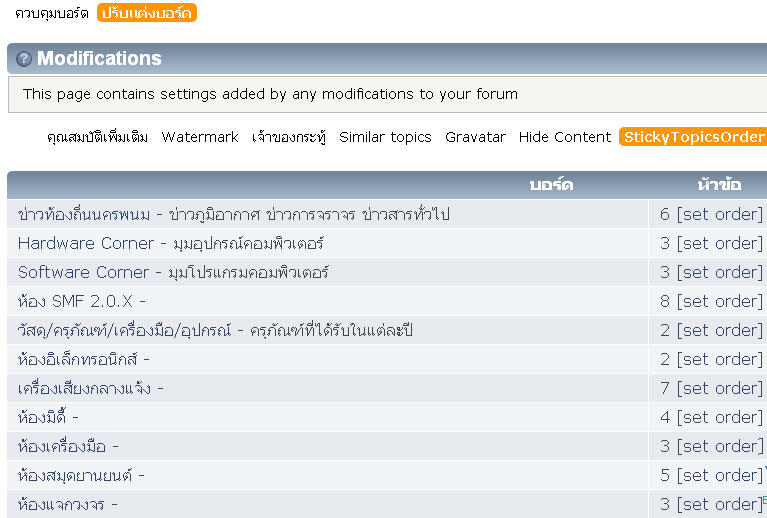Open the Software Corner board link
This screenshot has width=767, height=518.
[84, 272]
